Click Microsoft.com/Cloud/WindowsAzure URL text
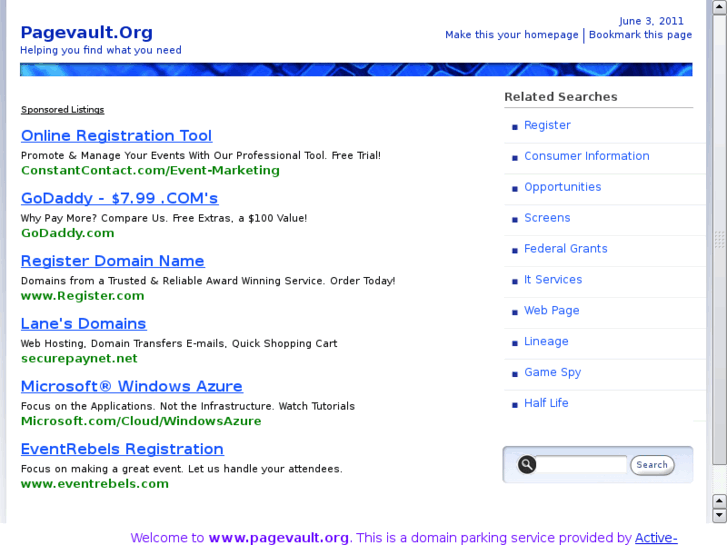 (x=141, y=421)
